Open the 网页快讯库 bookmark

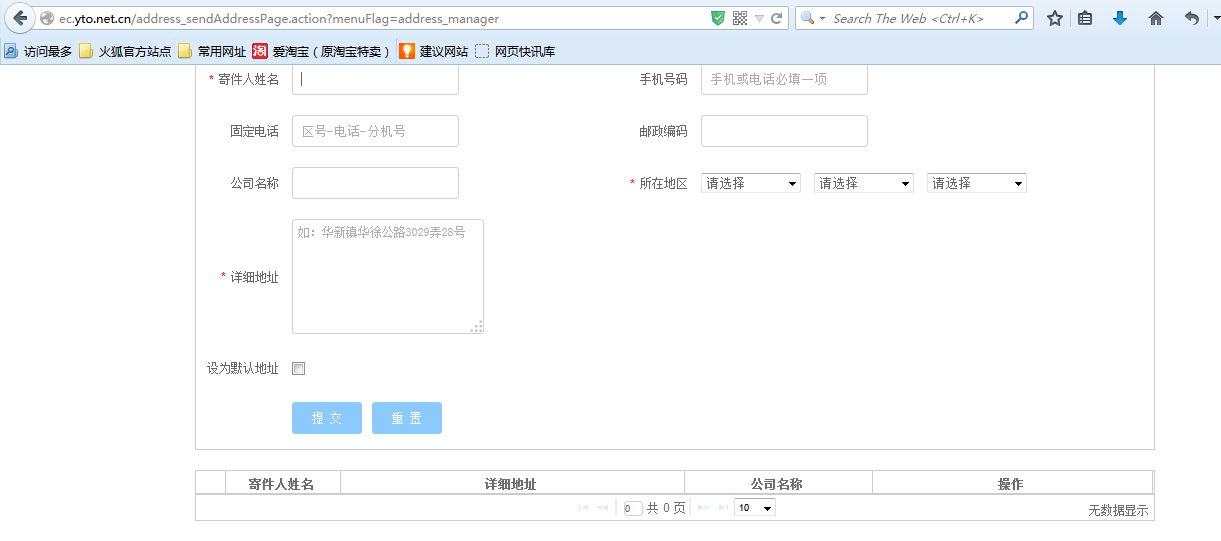click(x=515, y=51)
